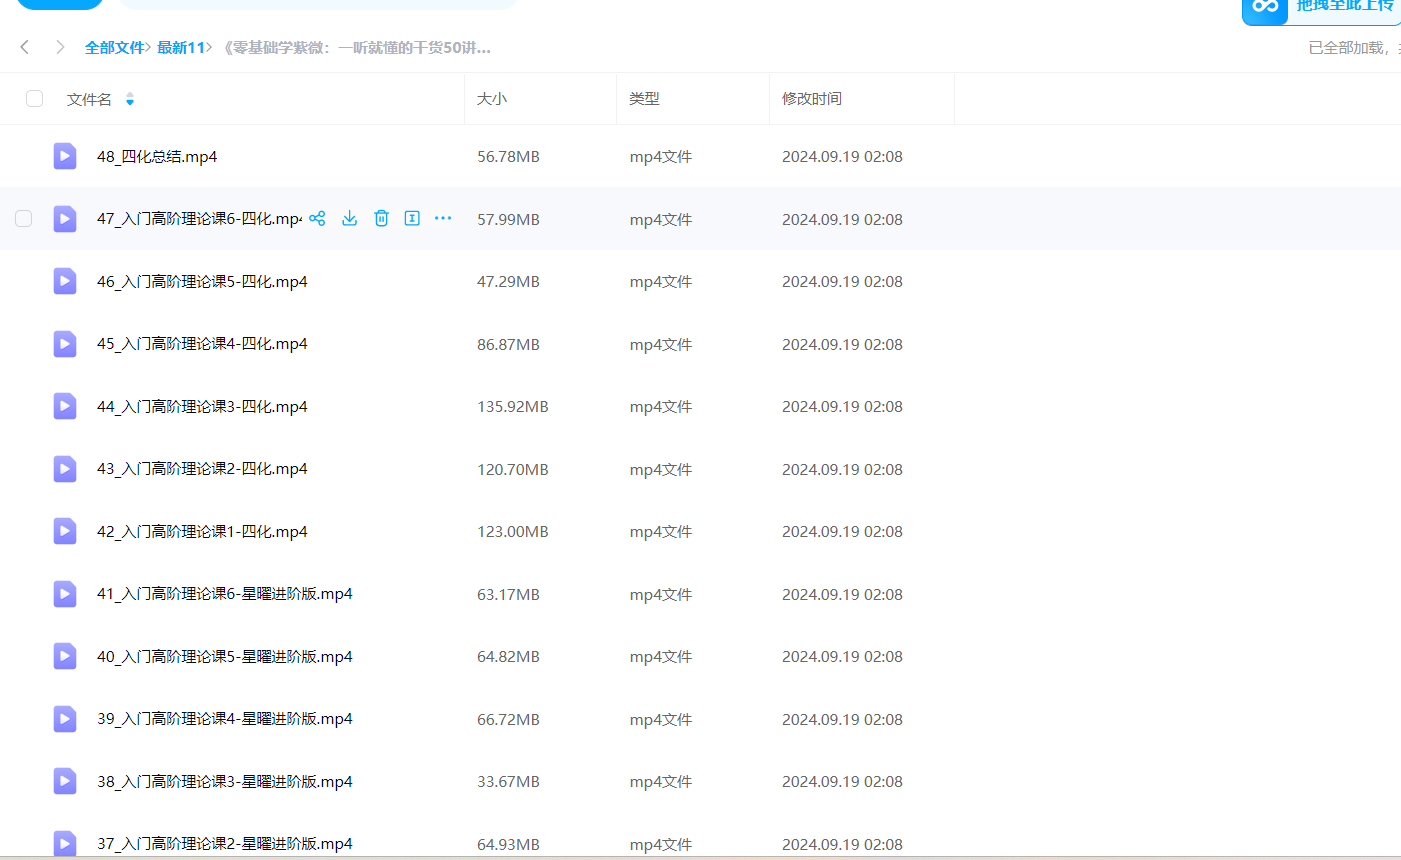Click the share icon on the 47_入门高阶理论课6 row
The image size is (1401, 860).
317,218
